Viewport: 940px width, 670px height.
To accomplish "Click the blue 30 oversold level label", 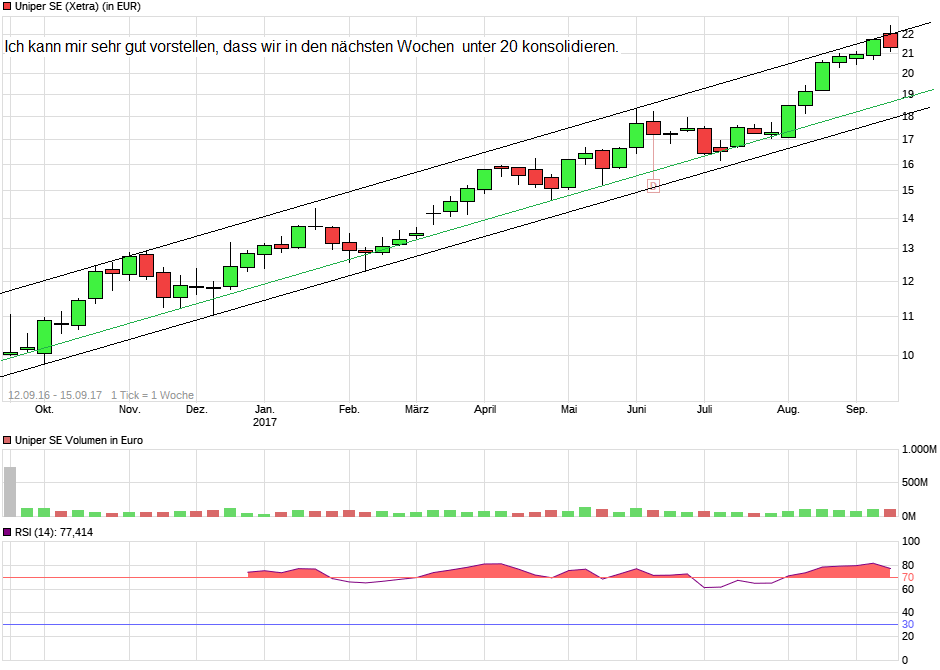I will pos(908,624).
